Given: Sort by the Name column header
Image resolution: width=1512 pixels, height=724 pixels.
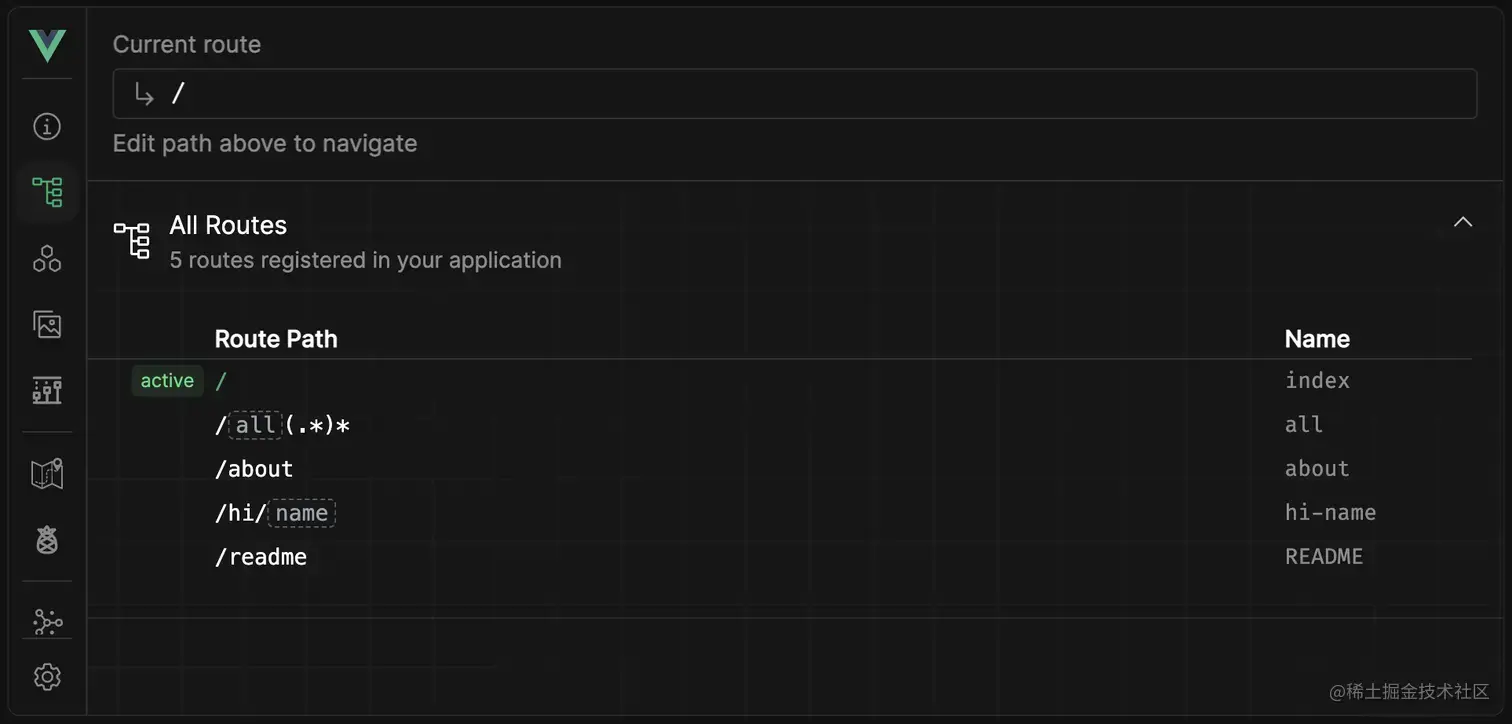Looking at the screenshot, I should coord(1316,339).
